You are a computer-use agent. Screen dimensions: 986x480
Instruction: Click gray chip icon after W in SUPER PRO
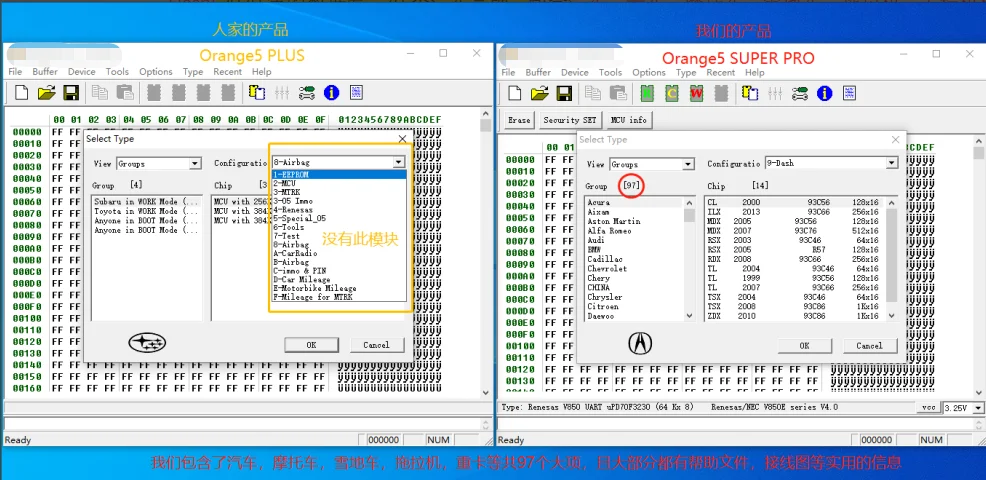(721, 94)
